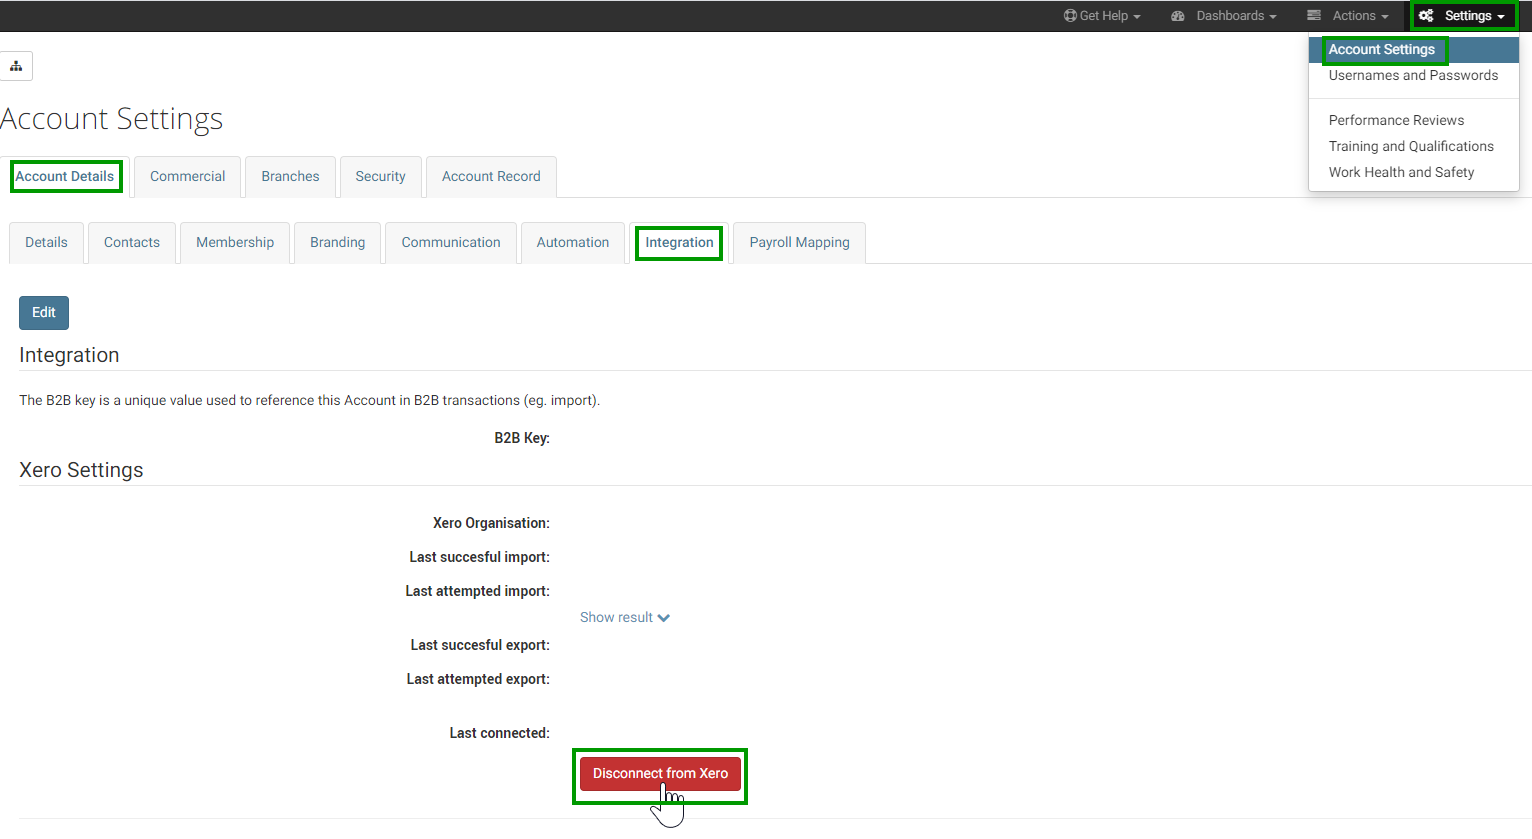Expand Show result for last import
Screen dimensions: 1532x839
pos(624,618)
